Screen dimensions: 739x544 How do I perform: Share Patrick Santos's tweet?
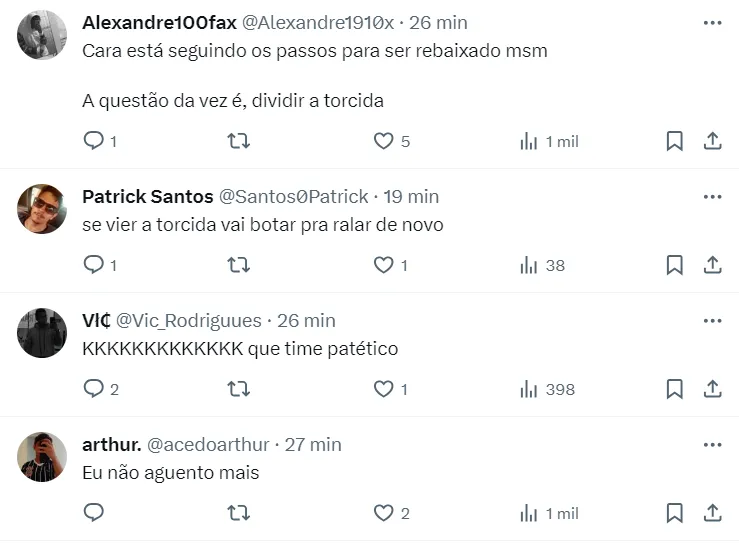[x=713, y=265]
